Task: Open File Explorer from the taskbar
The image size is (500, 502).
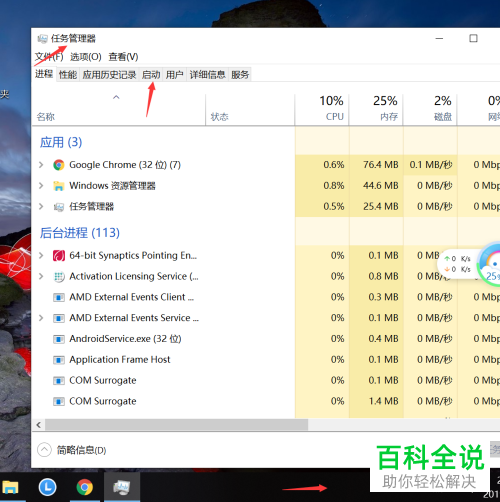Action: coord(10,487)
